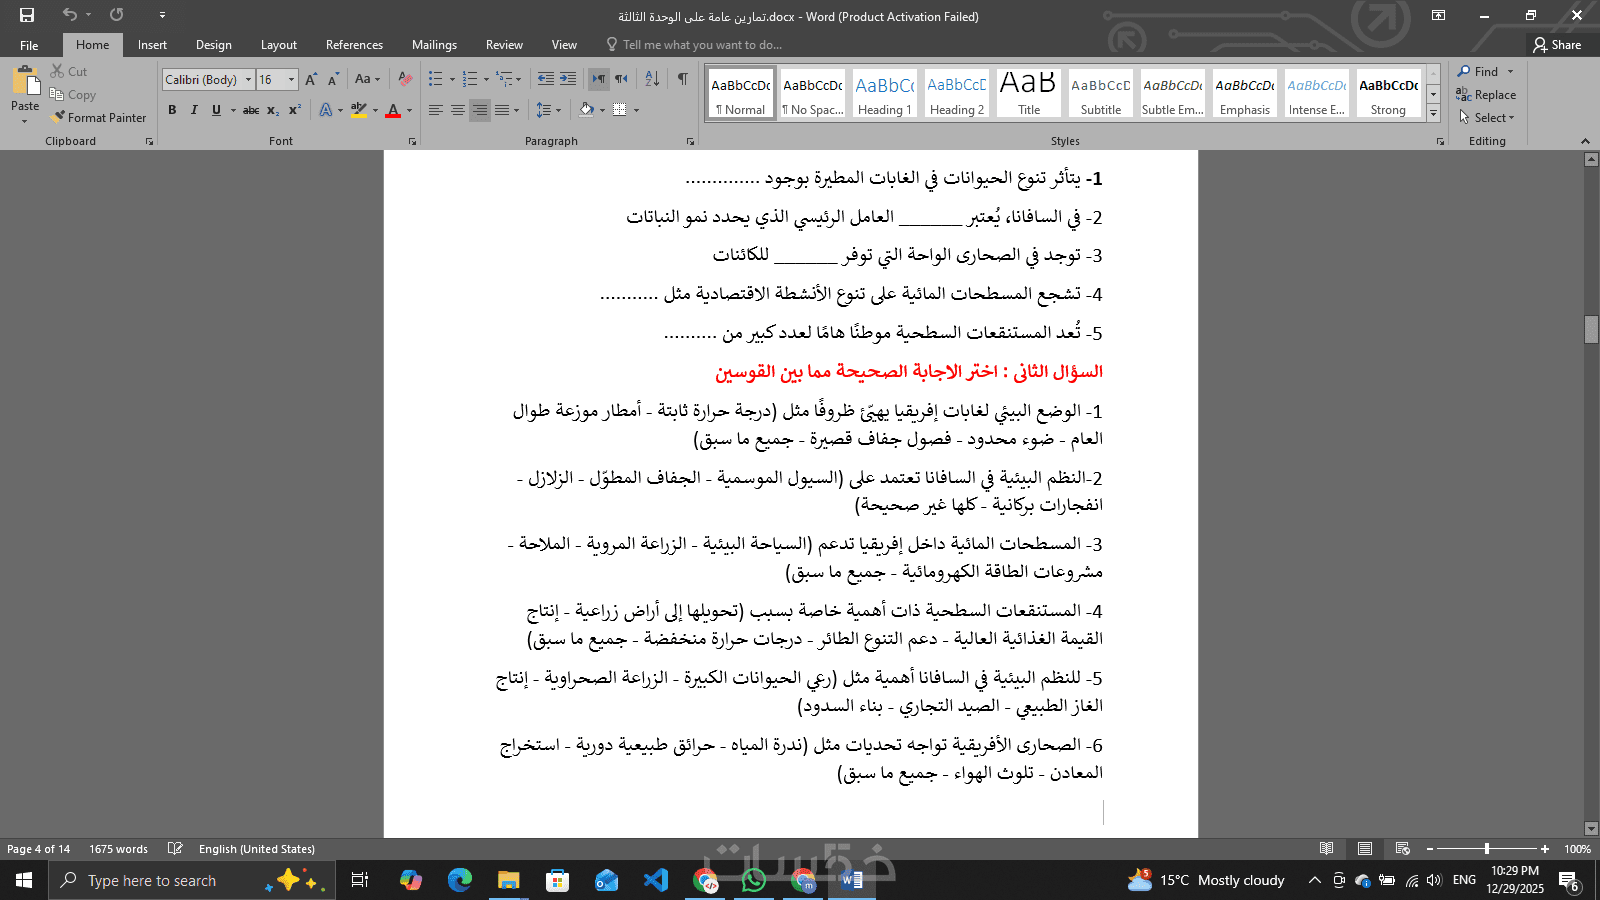This screenshot has height=900, width=1600.
Task: Click the zoom slider handle
Action: tap(1487, 849)
